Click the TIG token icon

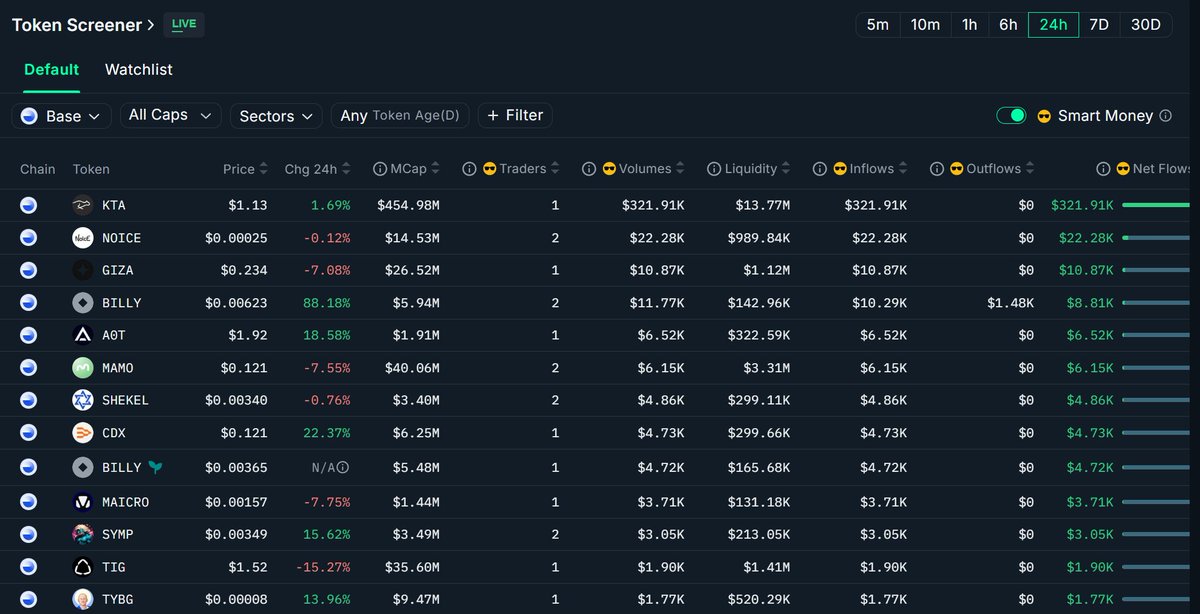[x=83, y=567]
